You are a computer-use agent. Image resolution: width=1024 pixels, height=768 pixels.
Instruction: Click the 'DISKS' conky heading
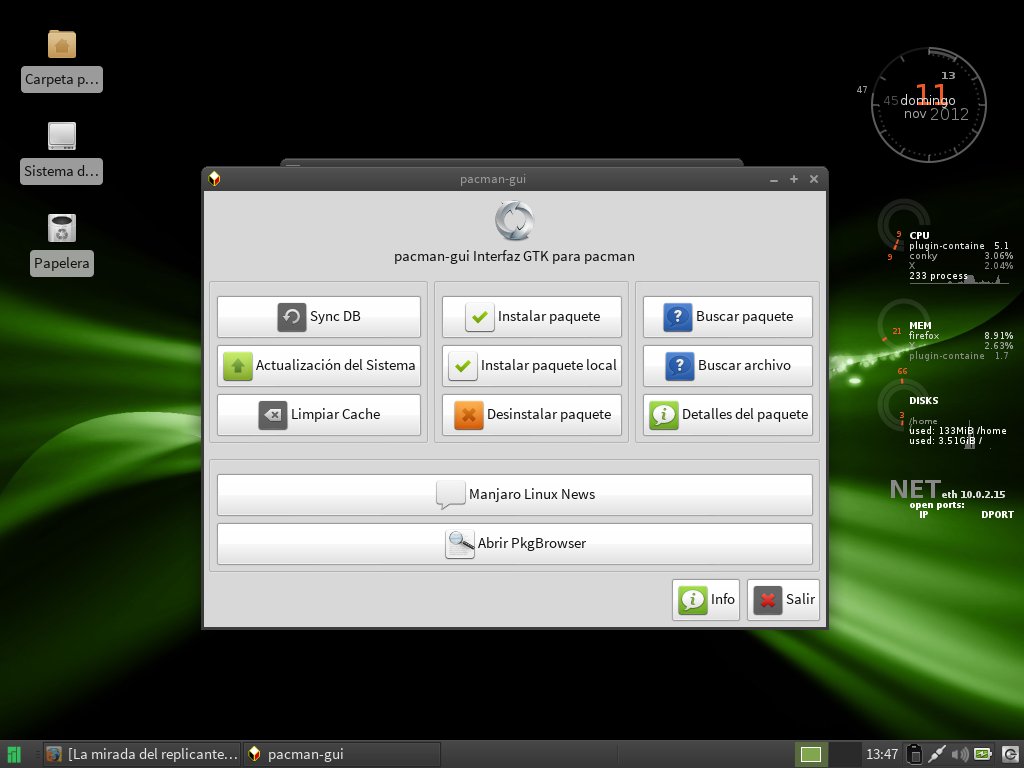923,400
